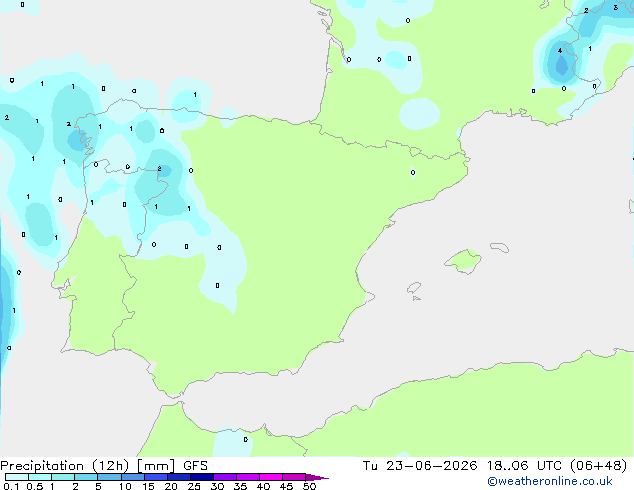Click the 0.5–1 mm legend color swatch
The image size is (634, 490).
coord(40,477)
